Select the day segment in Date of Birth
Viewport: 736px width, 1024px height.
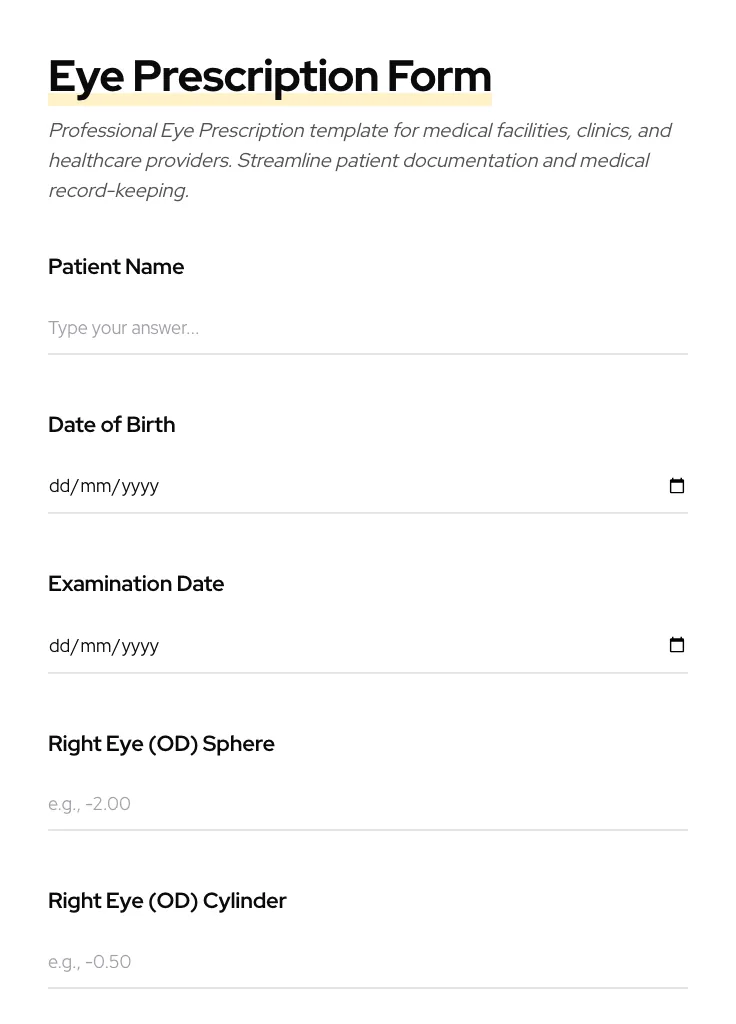[x=59, y=486]
